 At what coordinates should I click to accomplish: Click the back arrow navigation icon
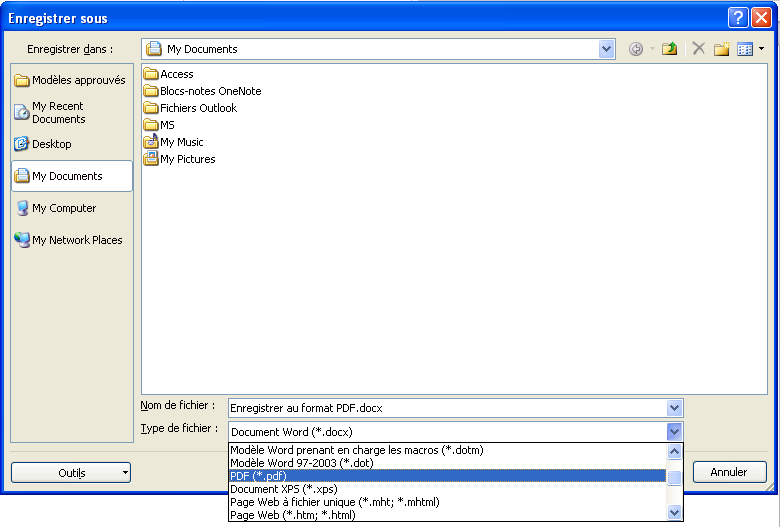coord(636,49)
